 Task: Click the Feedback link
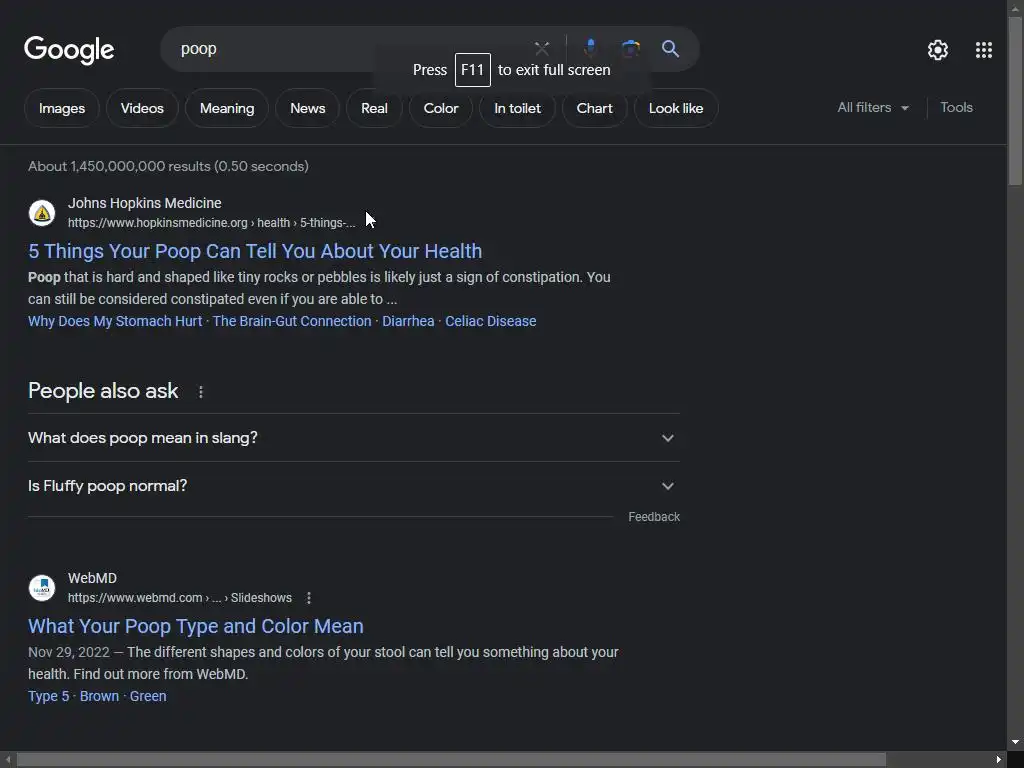(654, 517)
